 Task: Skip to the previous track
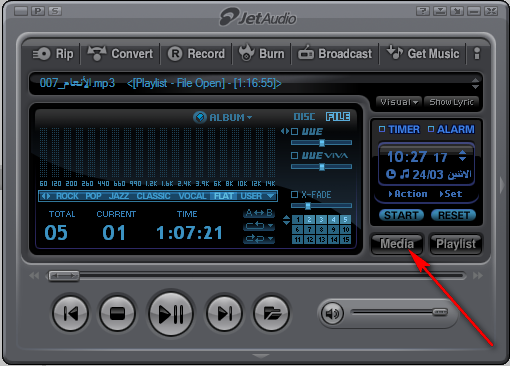(70, 313)
